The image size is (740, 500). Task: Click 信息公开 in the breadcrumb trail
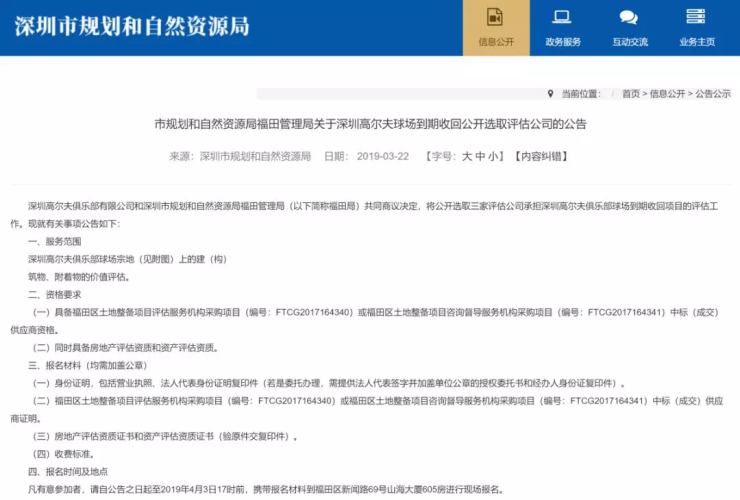[667, 94]
